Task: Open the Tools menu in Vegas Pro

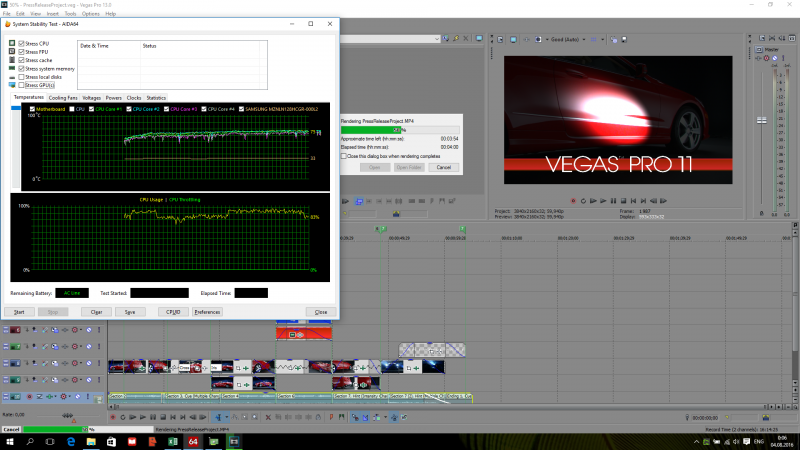Action: coord(71,13)
